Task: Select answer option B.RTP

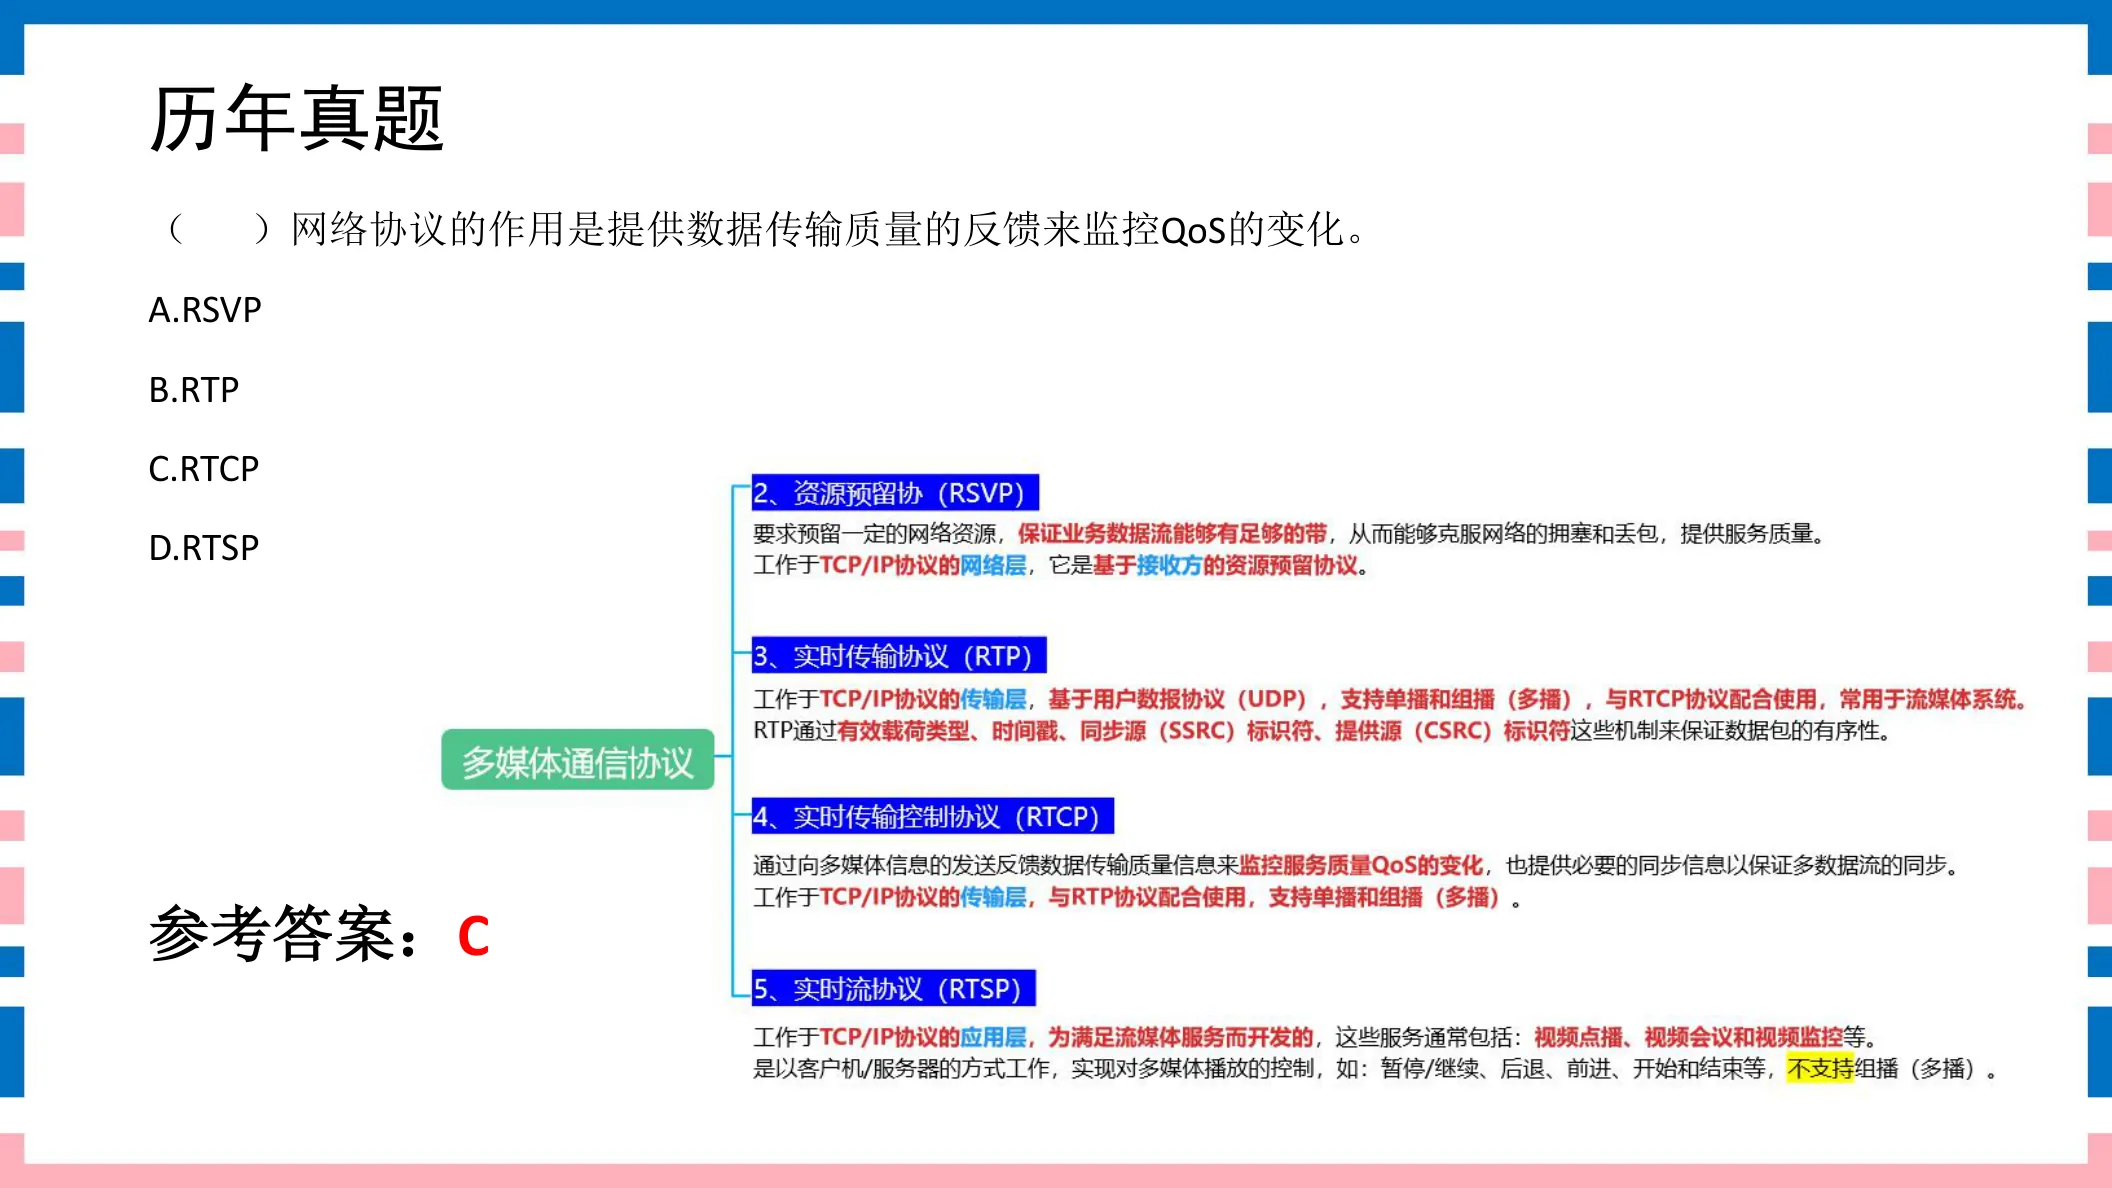Action: [194, 389]
